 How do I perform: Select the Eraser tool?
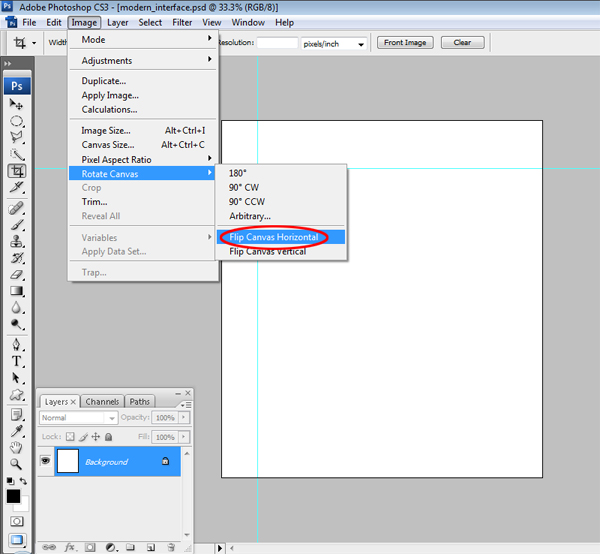16,274
